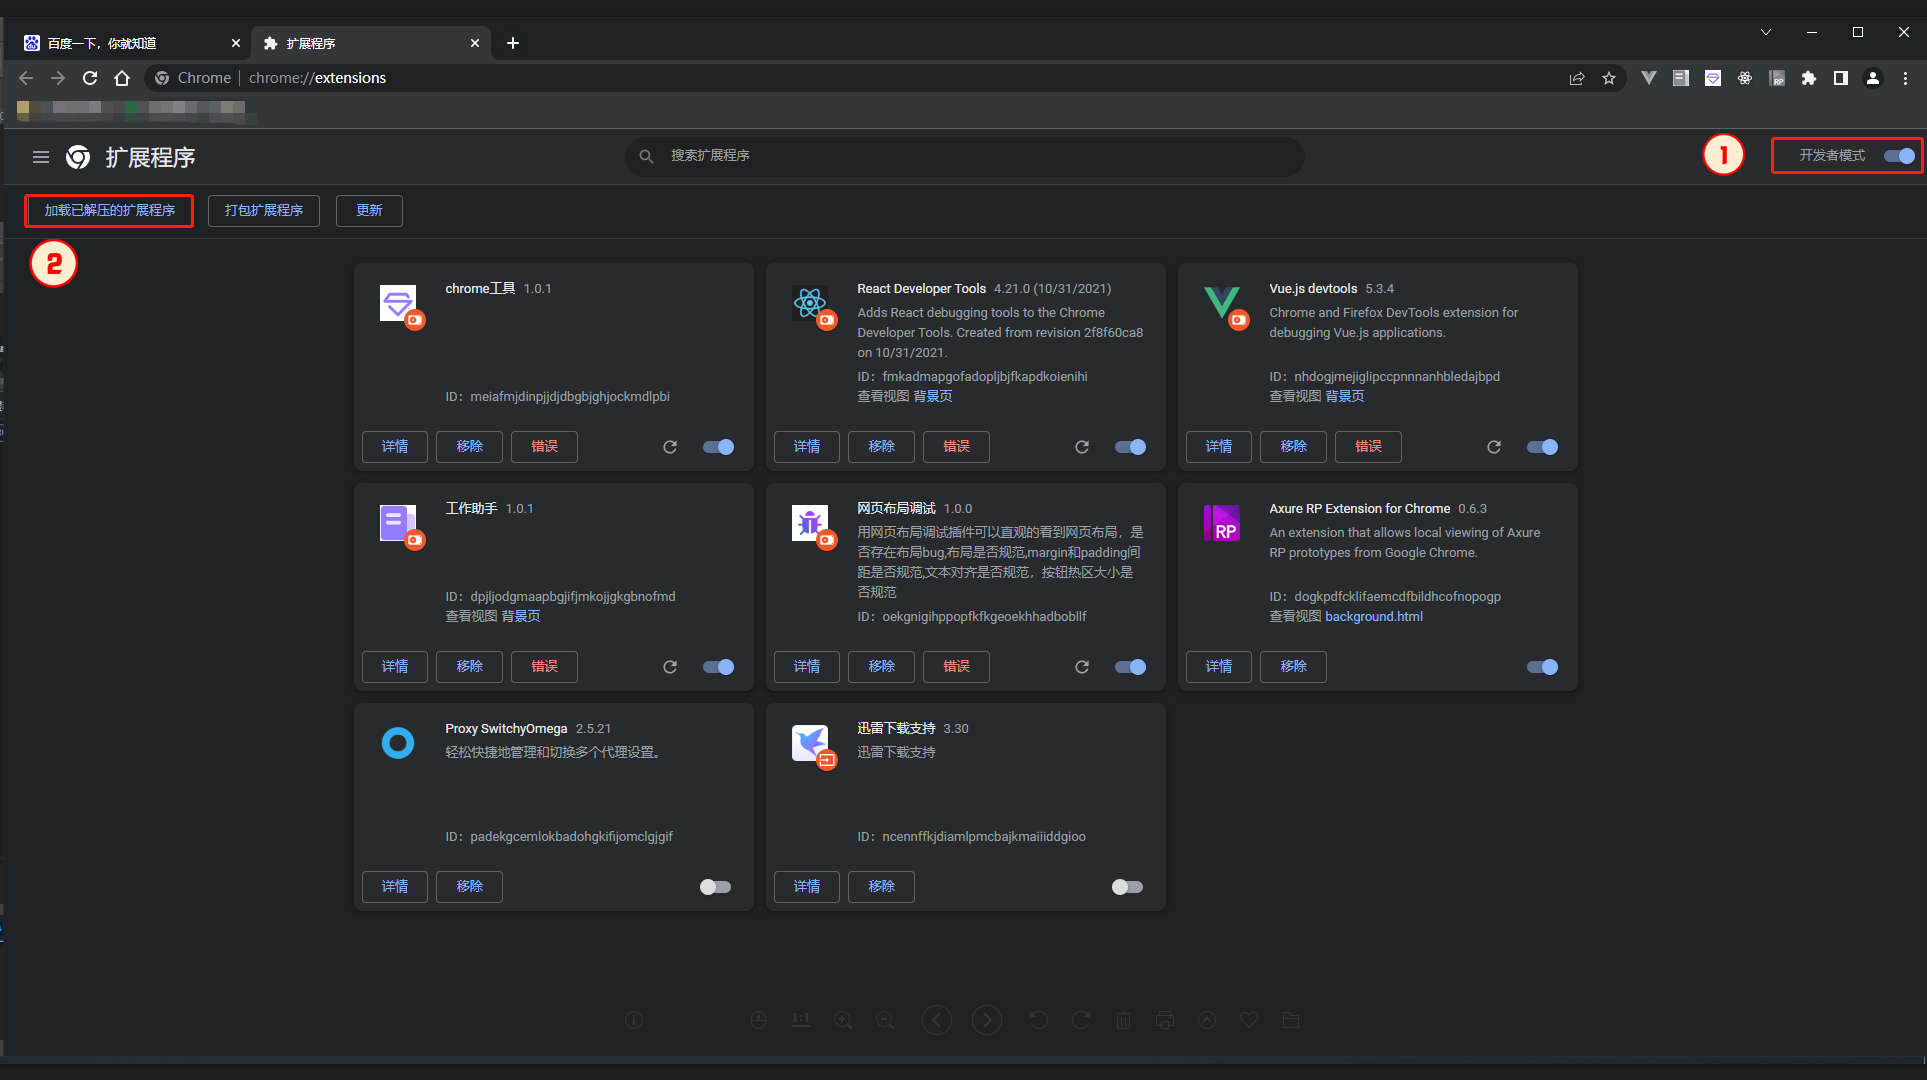Open background.html link for Axure extension
The height and width of the screenshot is (1080, 1927).
[1373, 617]
